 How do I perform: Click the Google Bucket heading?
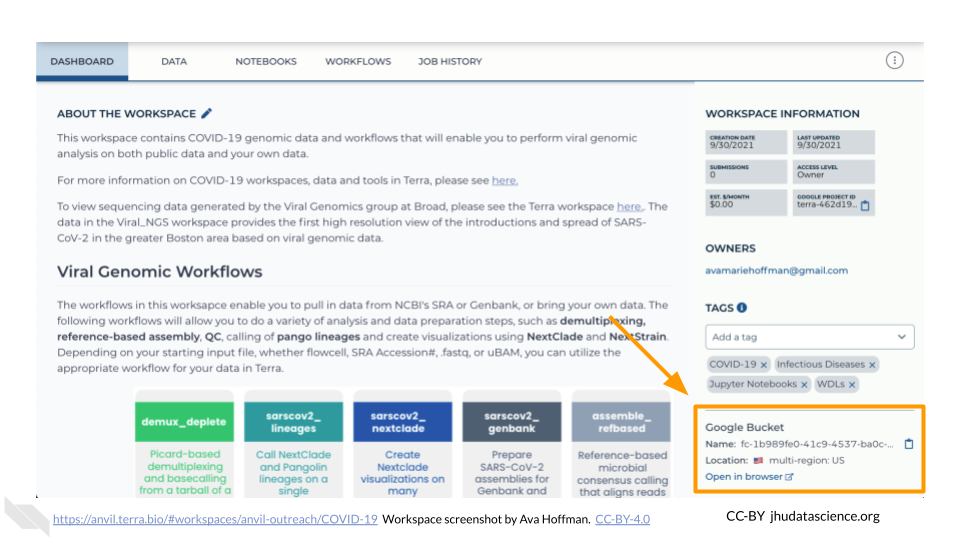click(x=744, y=427)
